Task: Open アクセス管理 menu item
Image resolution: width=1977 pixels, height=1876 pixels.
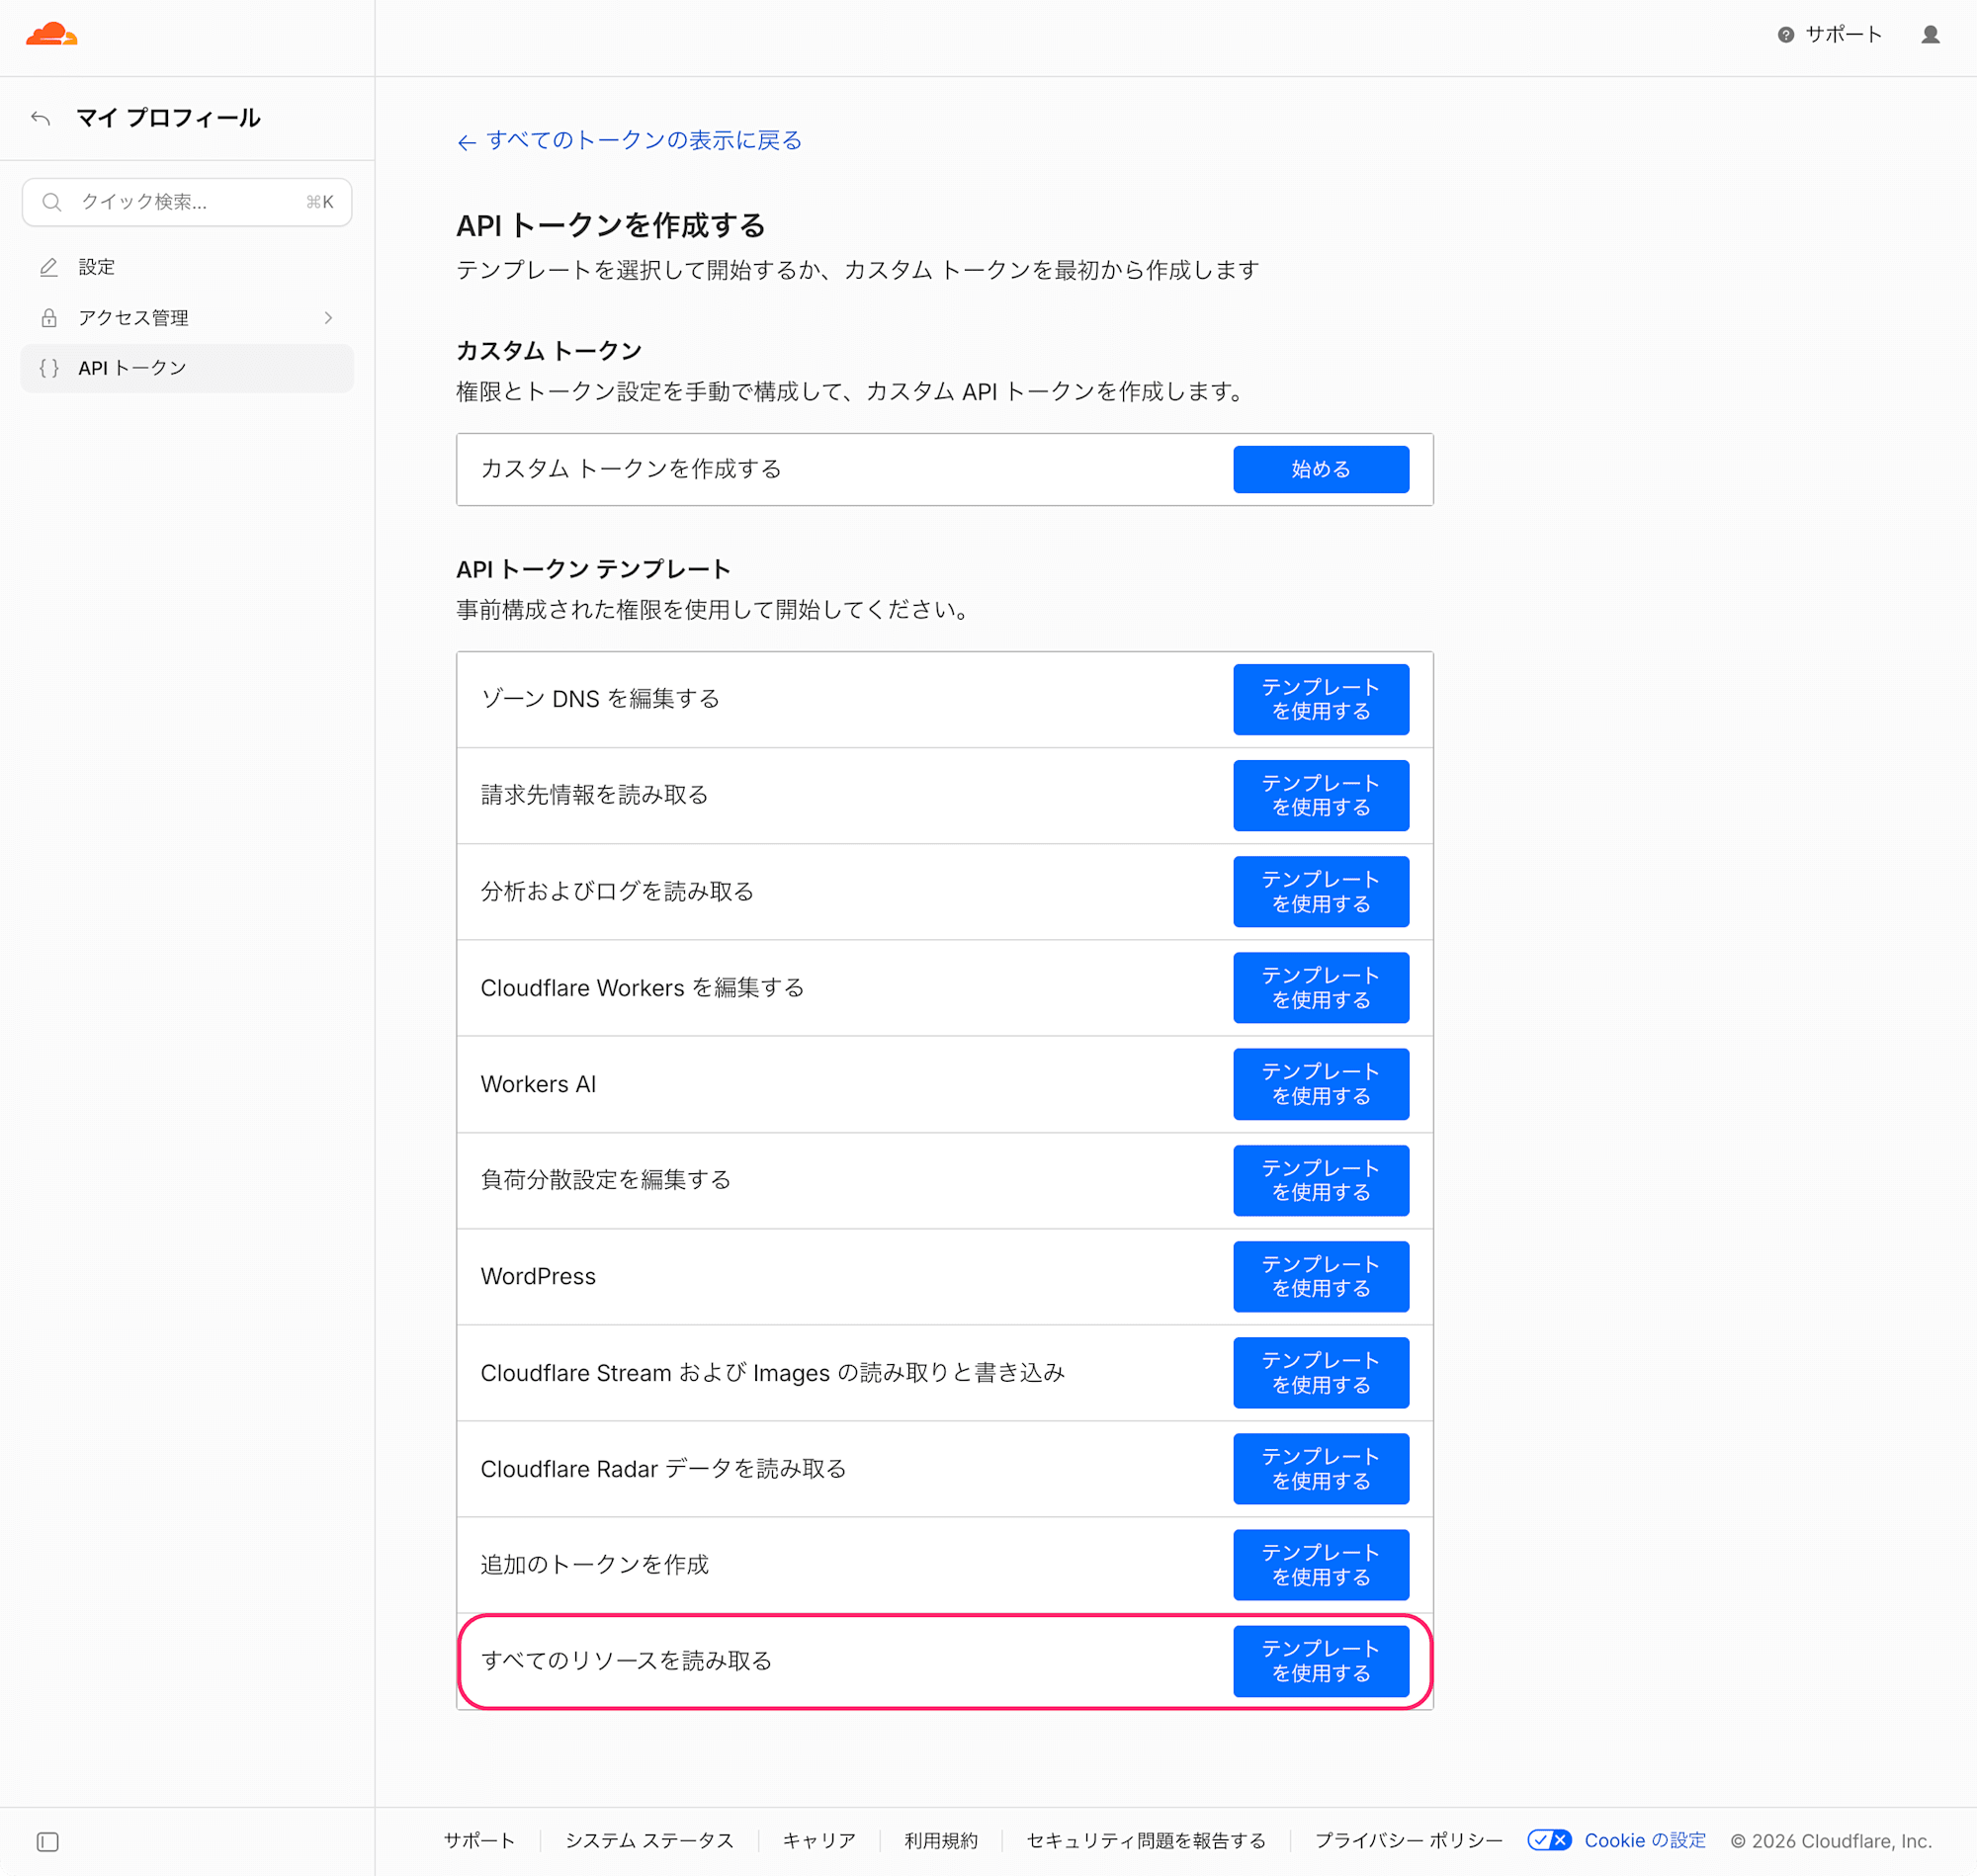Action: coord(186,318)
